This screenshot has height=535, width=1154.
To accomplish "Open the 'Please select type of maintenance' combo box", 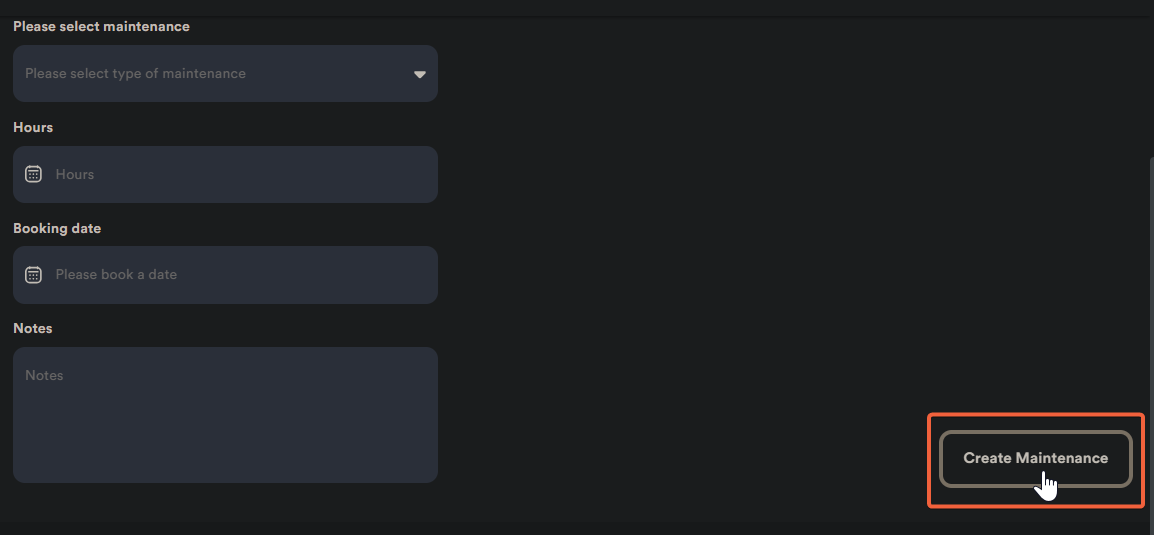I will pyautogui.click(x=225, y=73).
